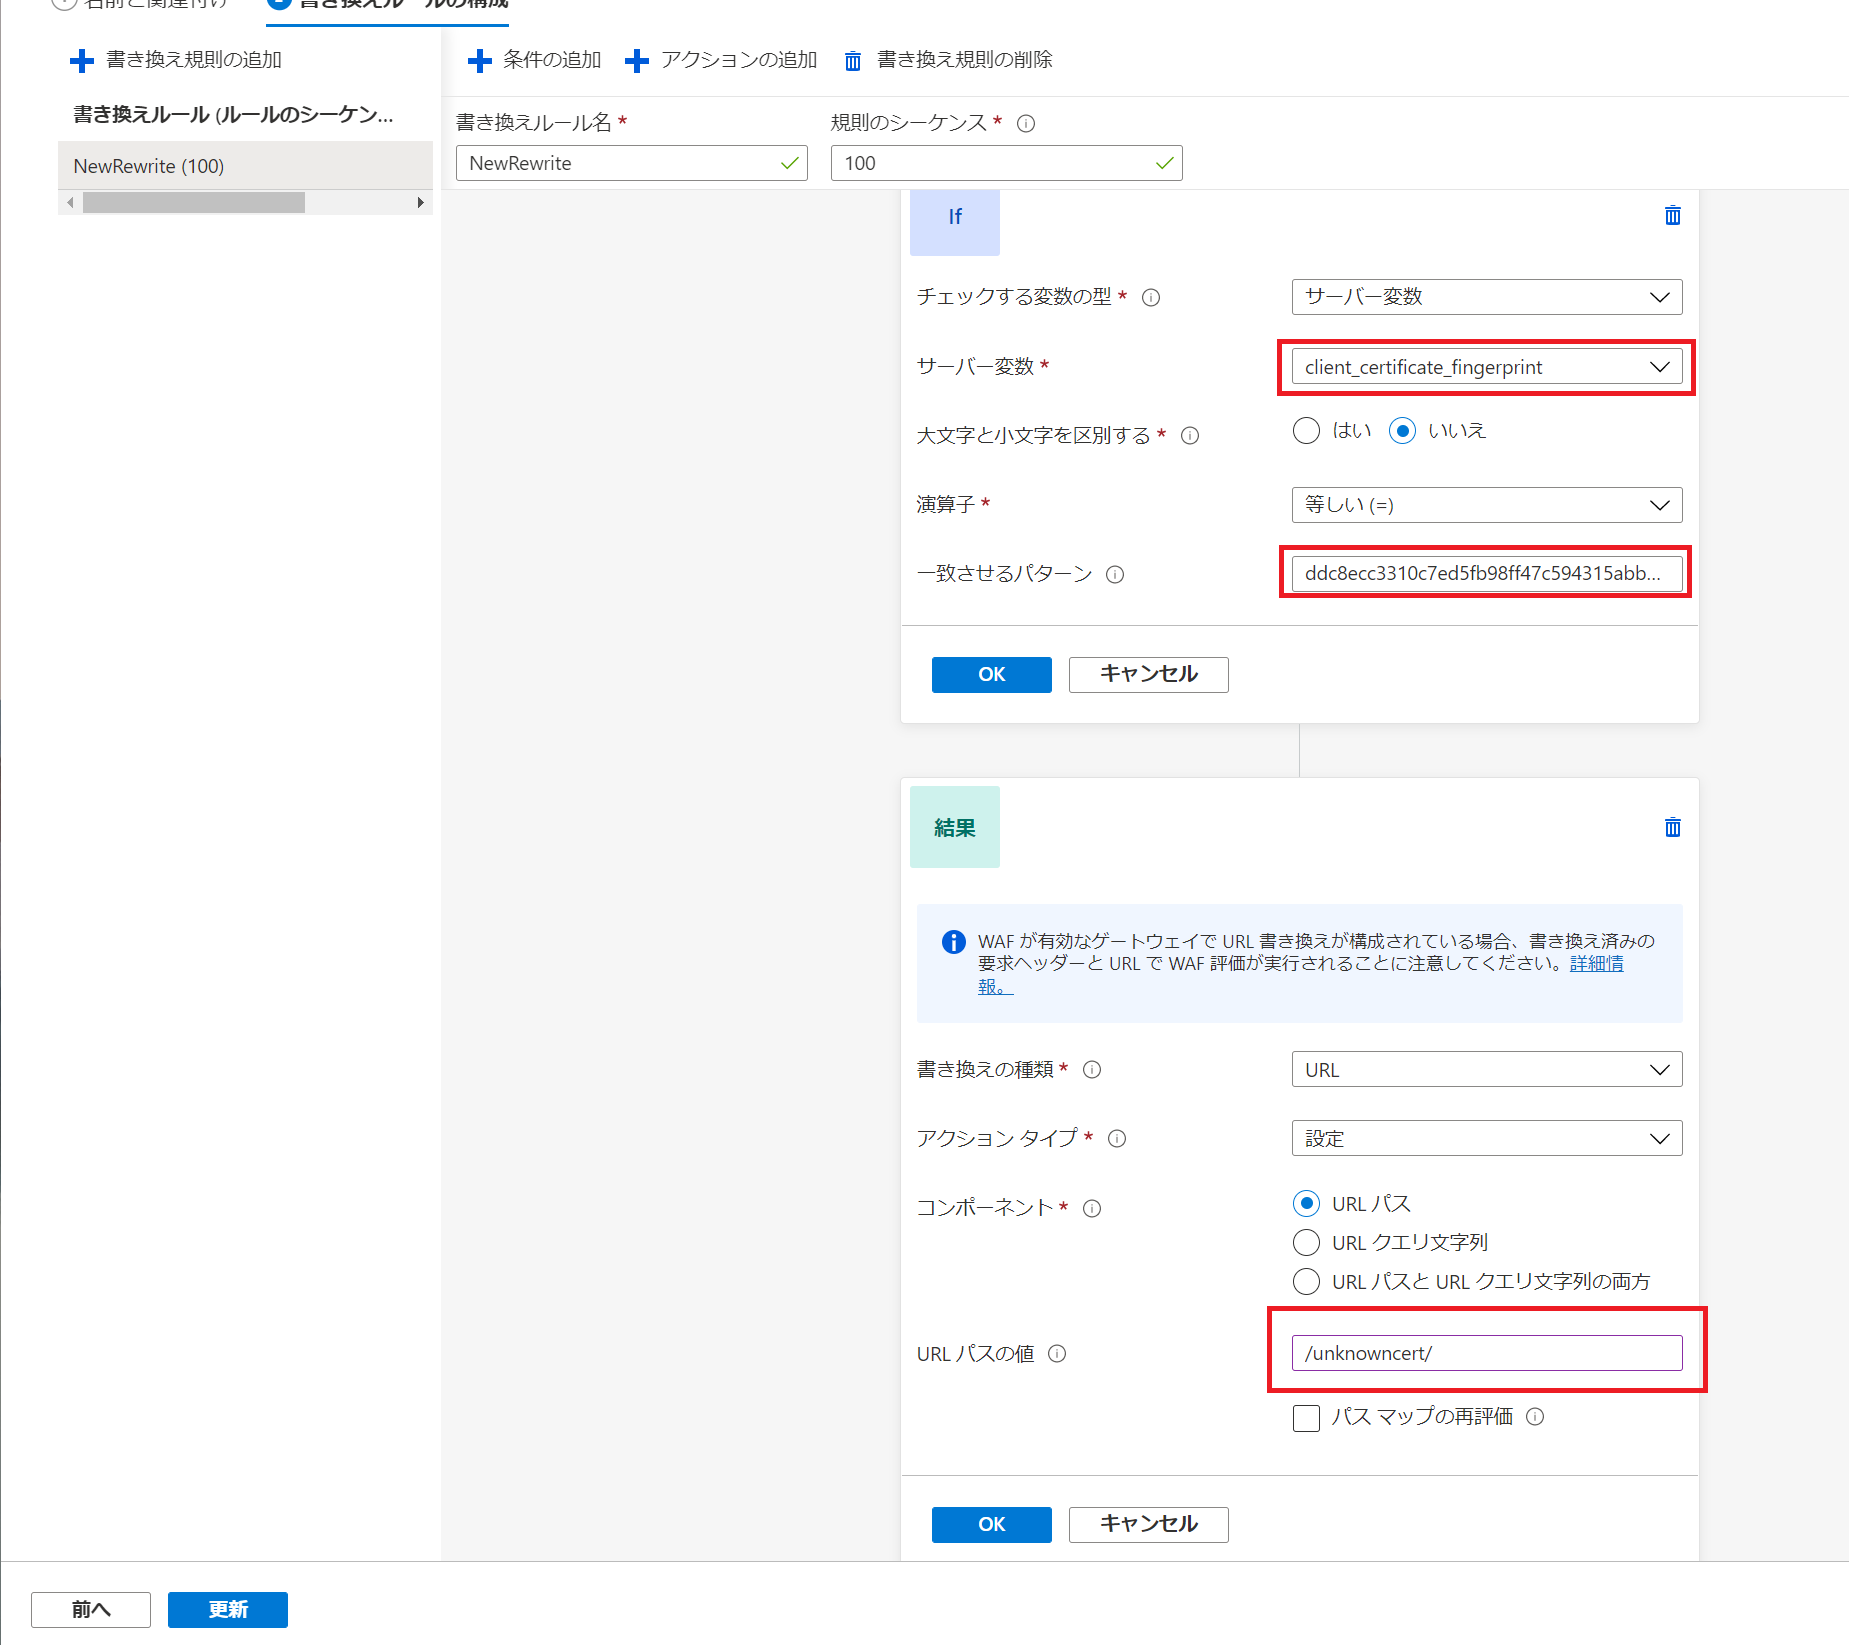Open the 書き換えの種類 URL dropdown

pyautogui.click(x=1487, y=1069)
